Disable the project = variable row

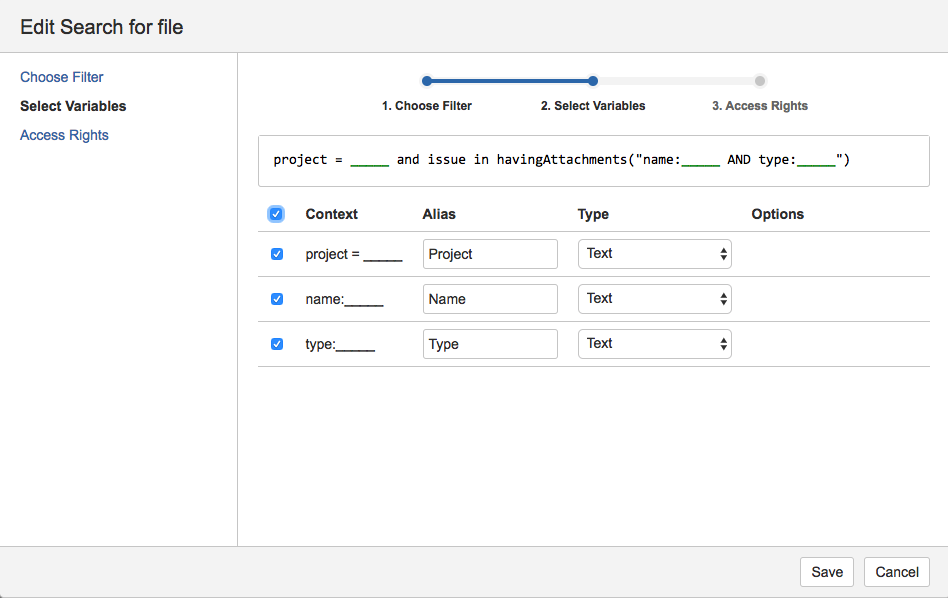point(276,254)
